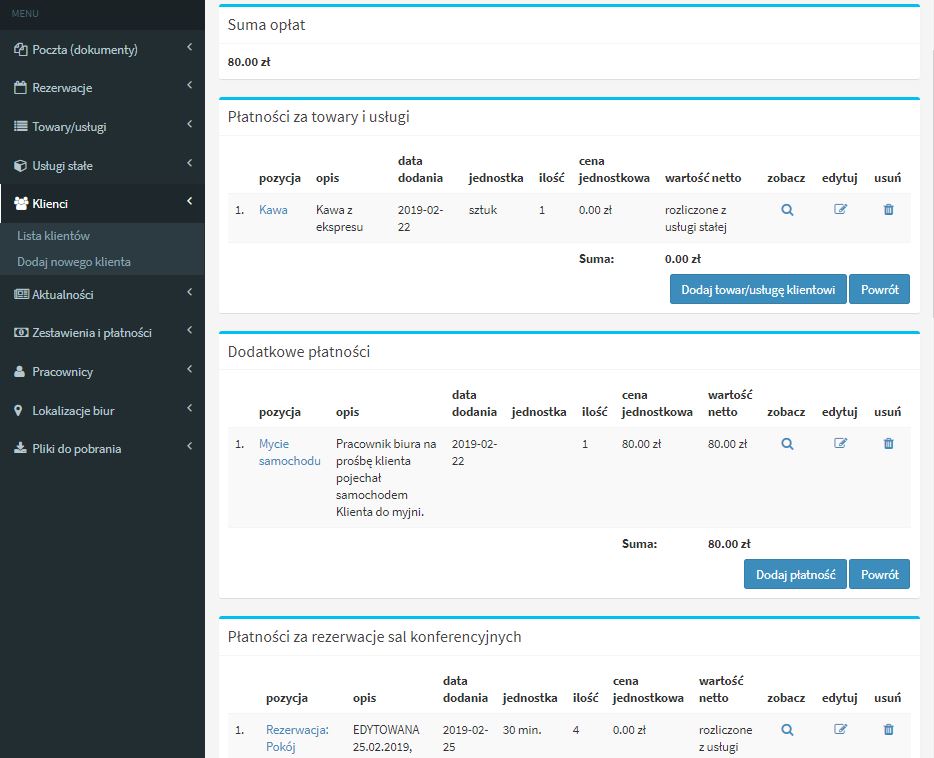This screenshot has height=758, width=934.
Task: Select the Towary/usługi menu entry
Action: pos(102,126)
